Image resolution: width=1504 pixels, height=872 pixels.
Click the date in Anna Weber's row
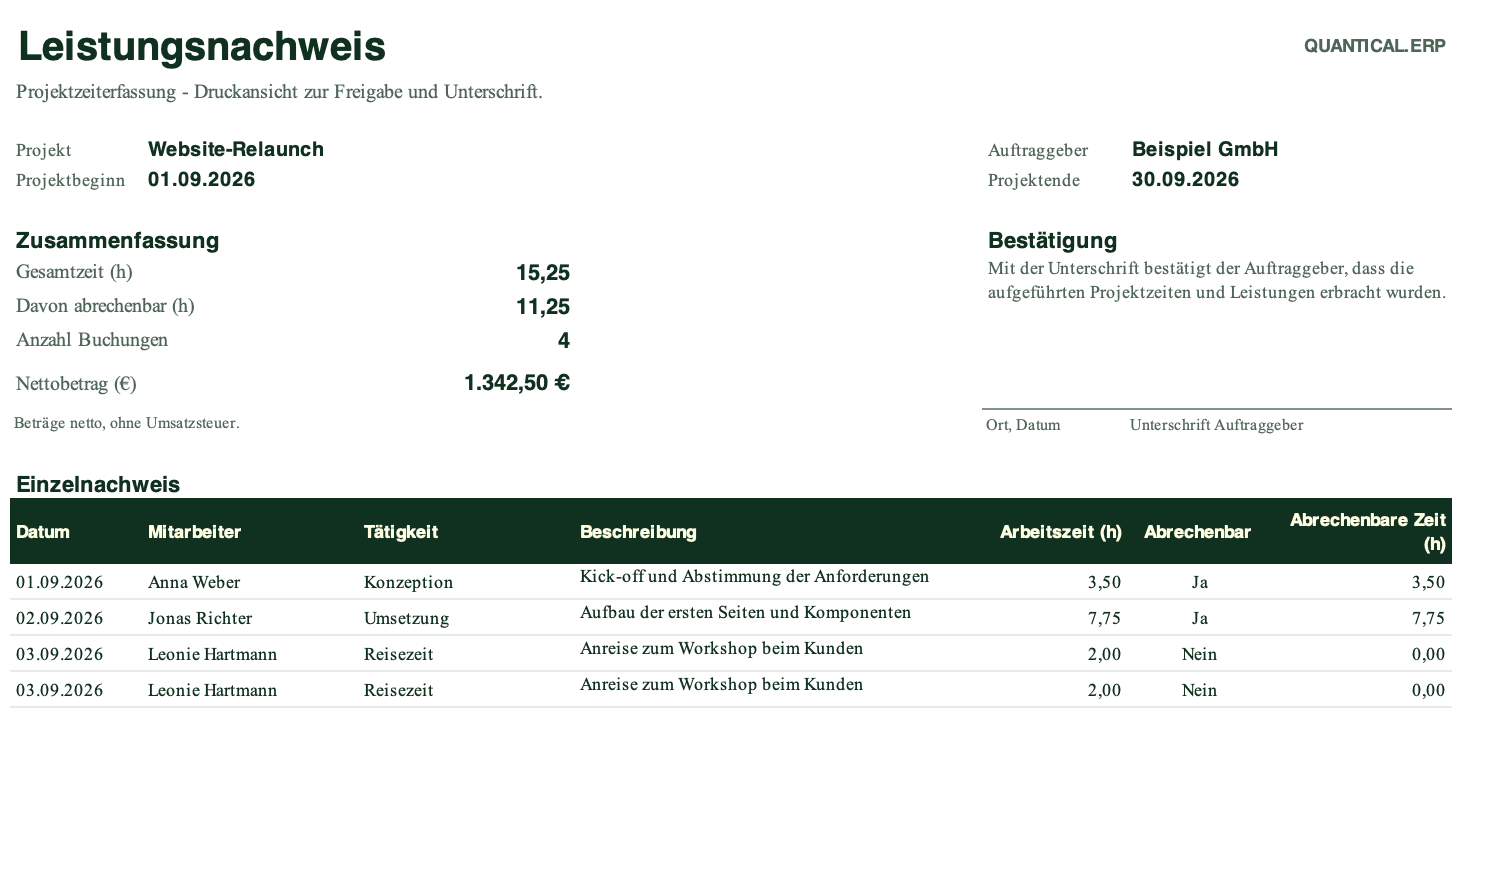click(59, 582)
